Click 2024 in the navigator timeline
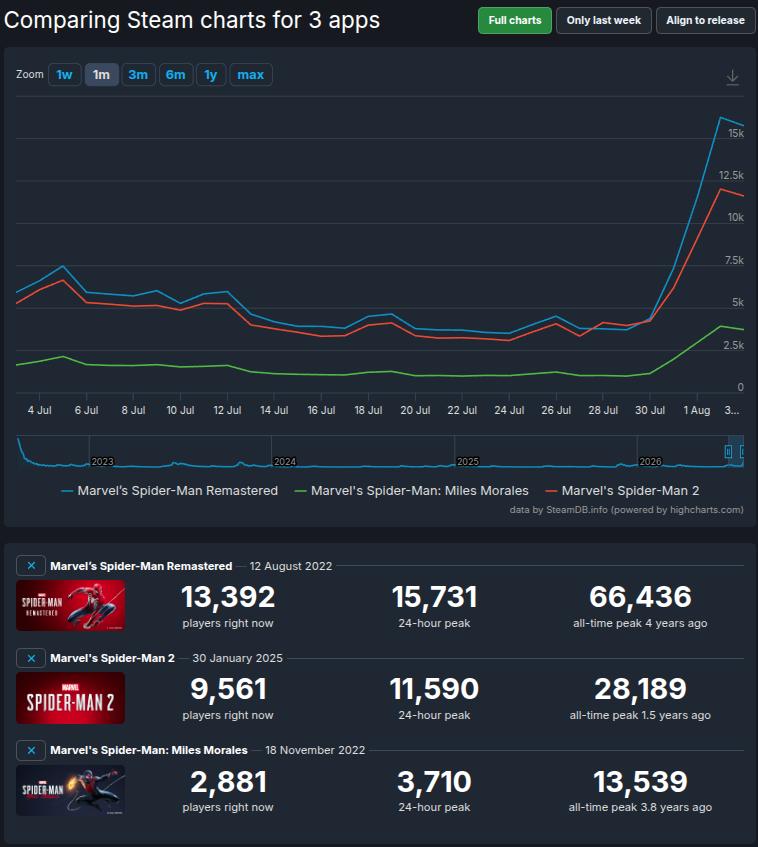Viewport: 758px width, 847px height. (x=285, y=461)
